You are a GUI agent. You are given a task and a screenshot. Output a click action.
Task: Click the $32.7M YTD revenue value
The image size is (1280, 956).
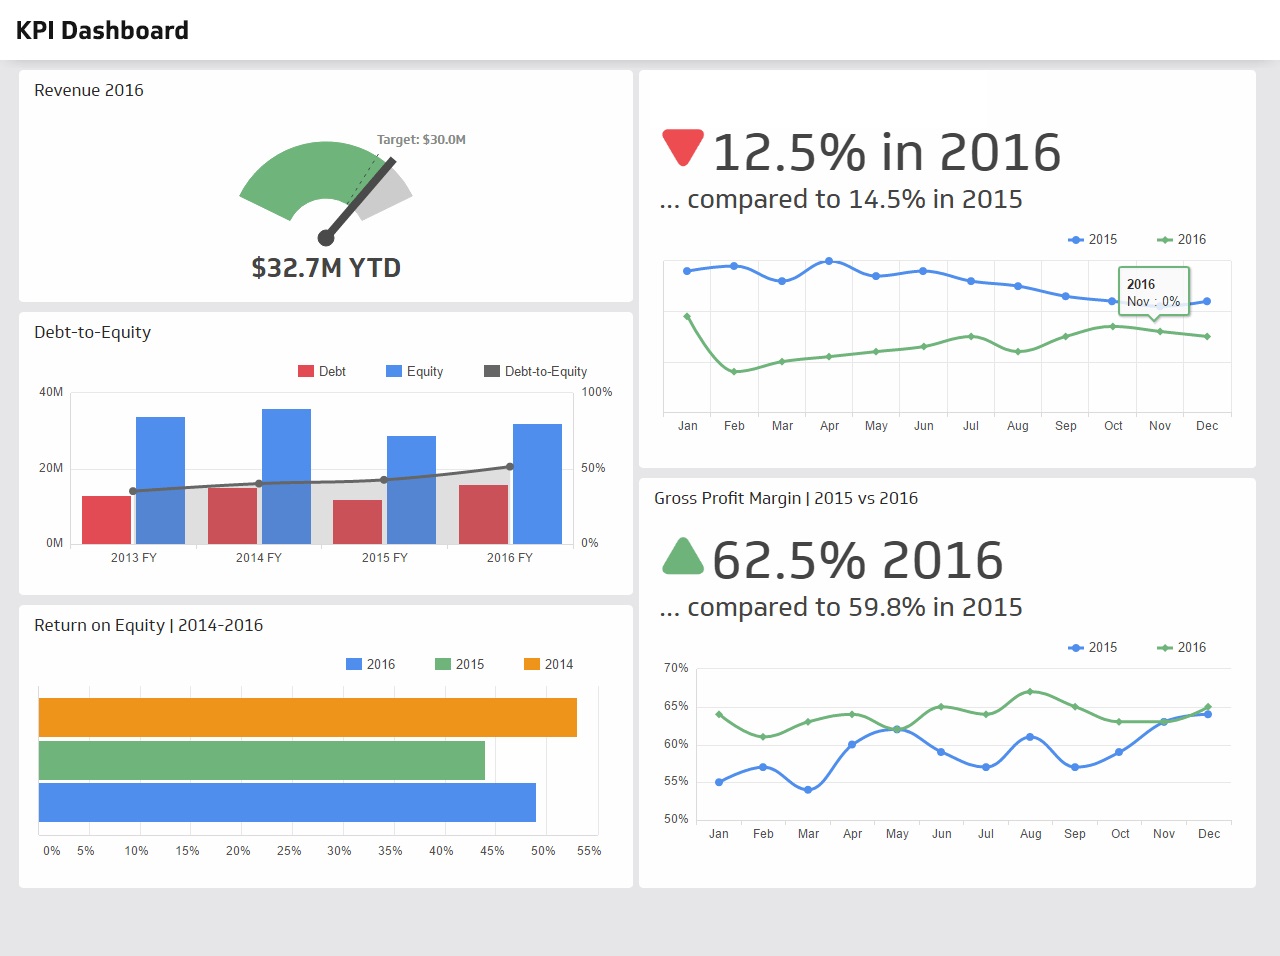326,268
